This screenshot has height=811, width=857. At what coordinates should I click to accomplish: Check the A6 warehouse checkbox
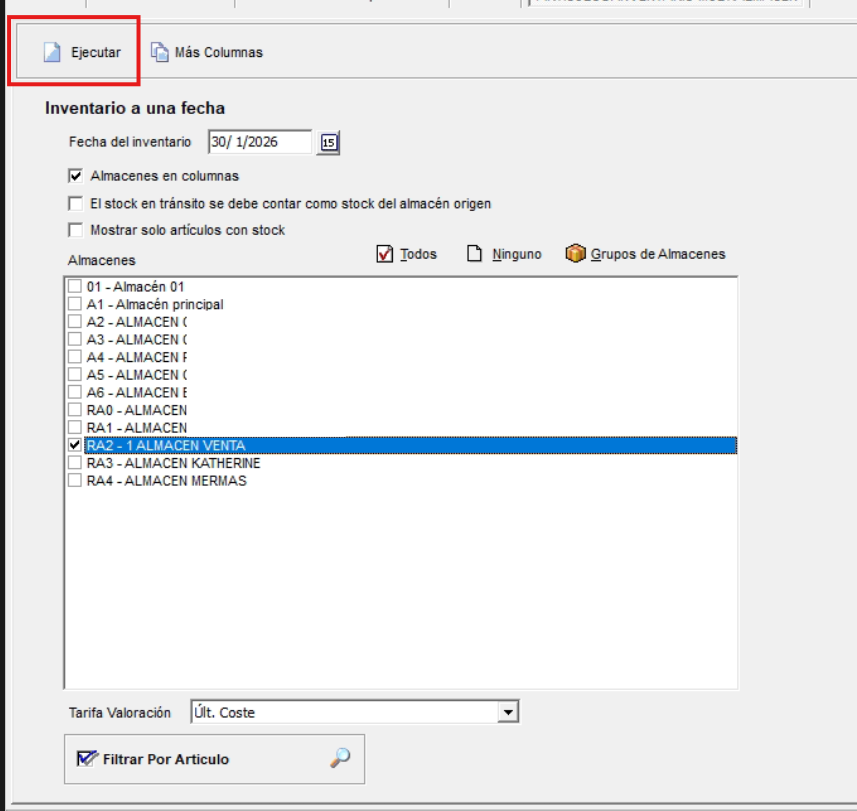(75, 392)
